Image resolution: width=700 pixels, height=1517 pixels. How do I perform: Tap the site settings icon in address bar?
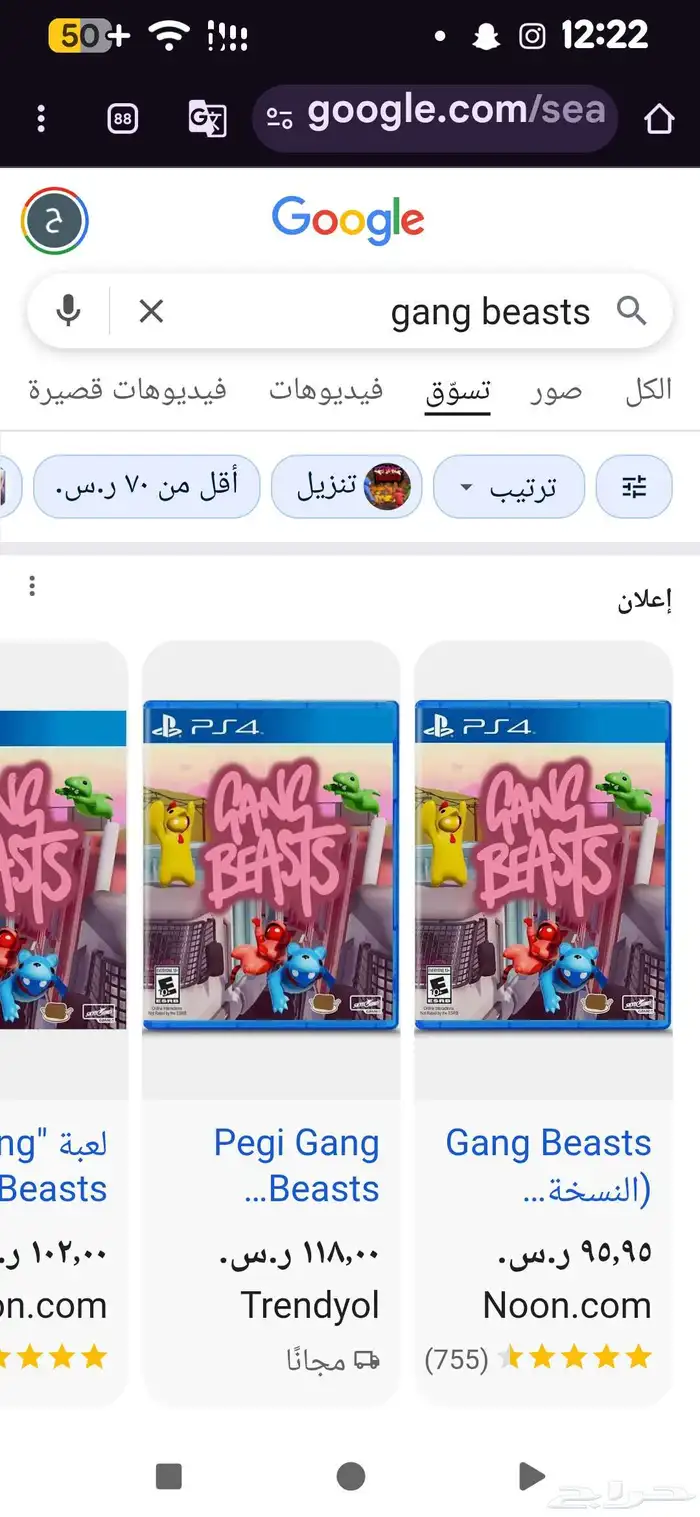tap(279, 119)
